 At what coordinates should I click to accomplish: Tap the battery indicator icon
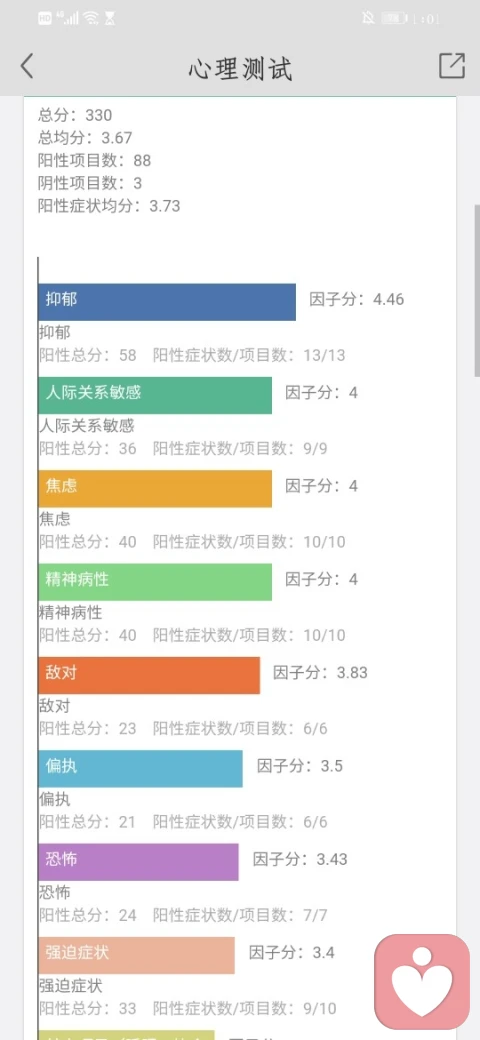[x=394, y=19]
